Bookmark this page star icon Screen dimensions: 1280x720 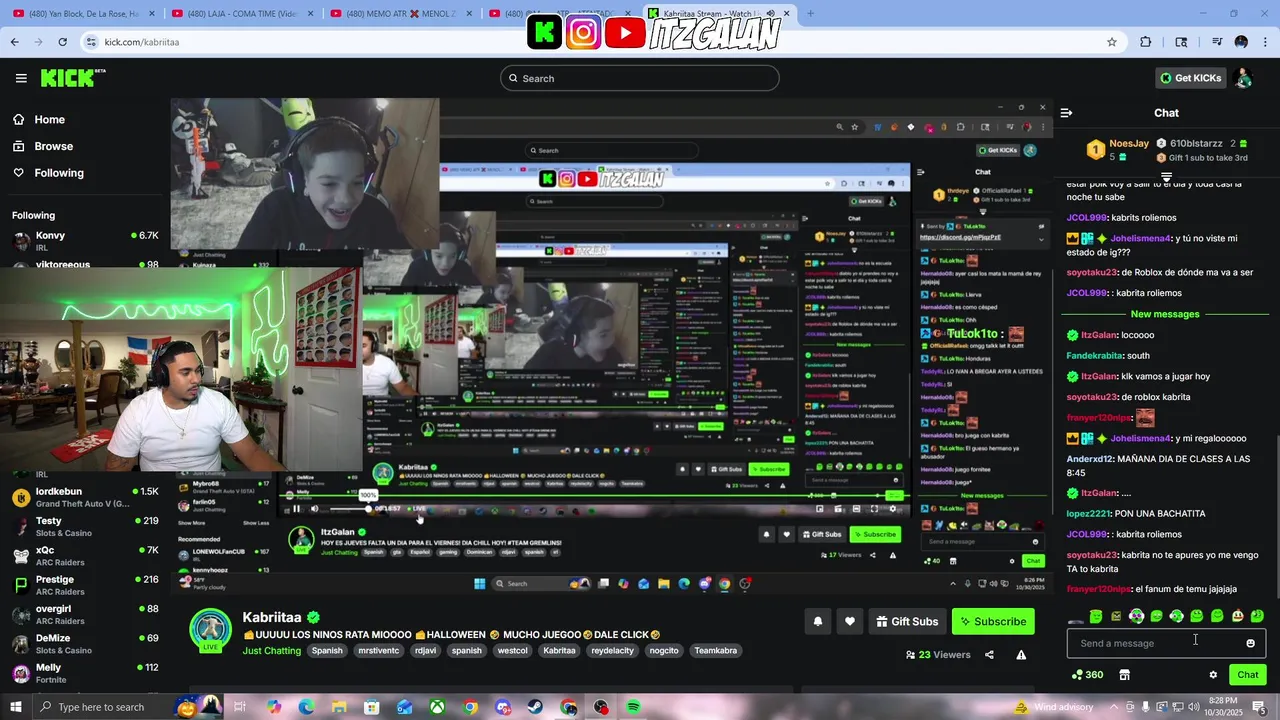pos(1111,42)
